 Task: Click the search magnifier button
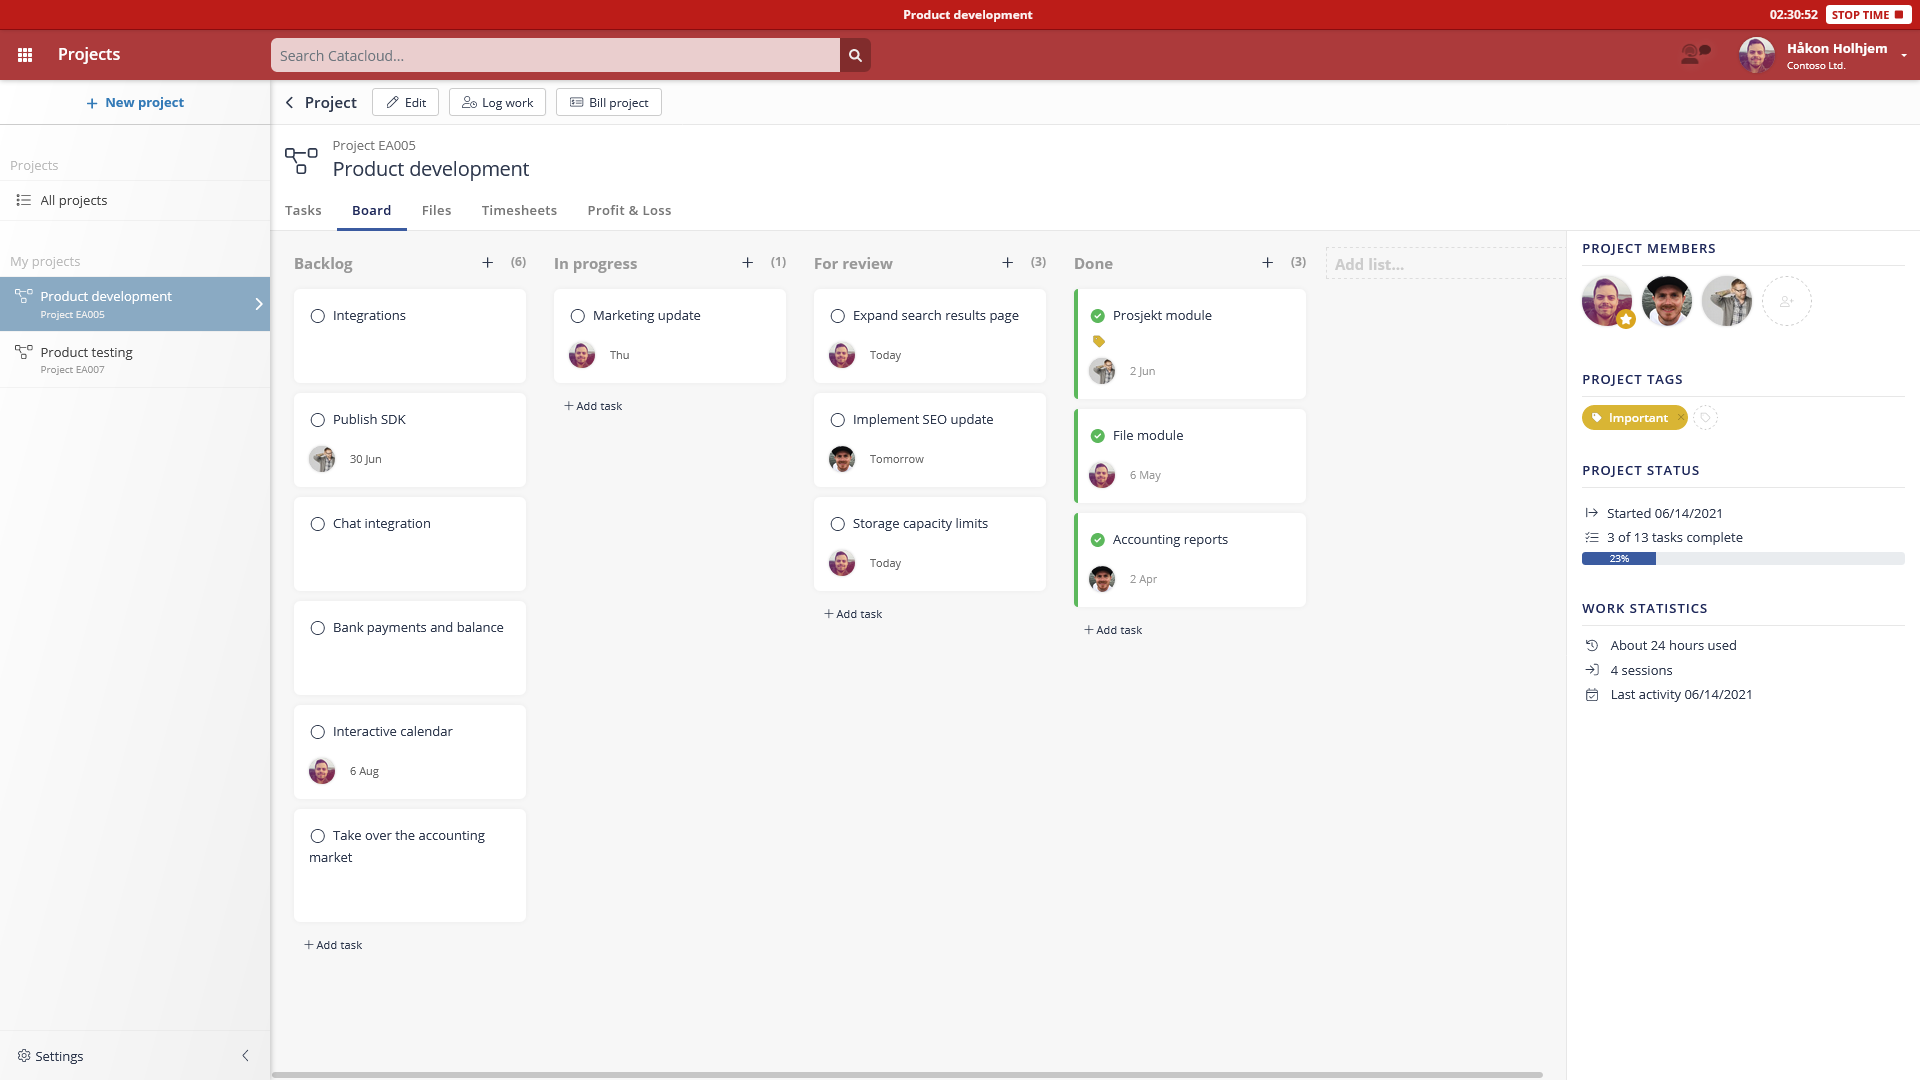coord(855,56)
